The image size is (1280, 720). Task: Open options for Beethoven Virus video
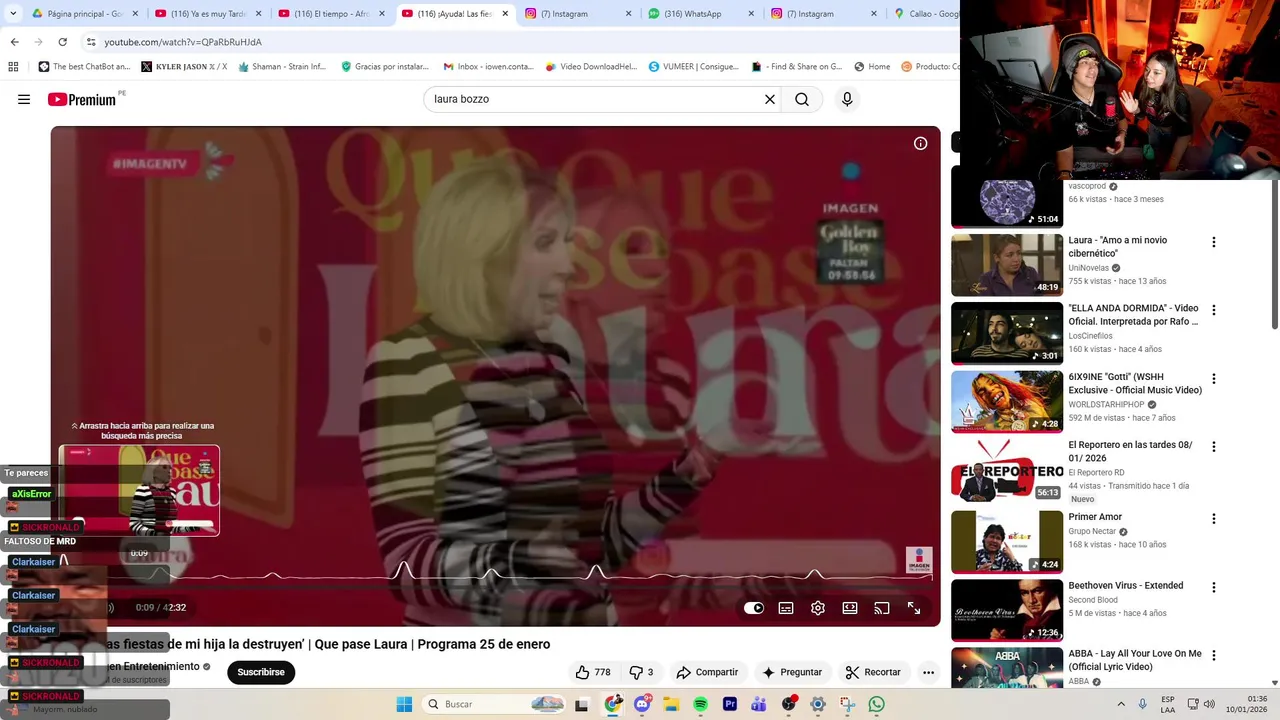pos(1214,587)
